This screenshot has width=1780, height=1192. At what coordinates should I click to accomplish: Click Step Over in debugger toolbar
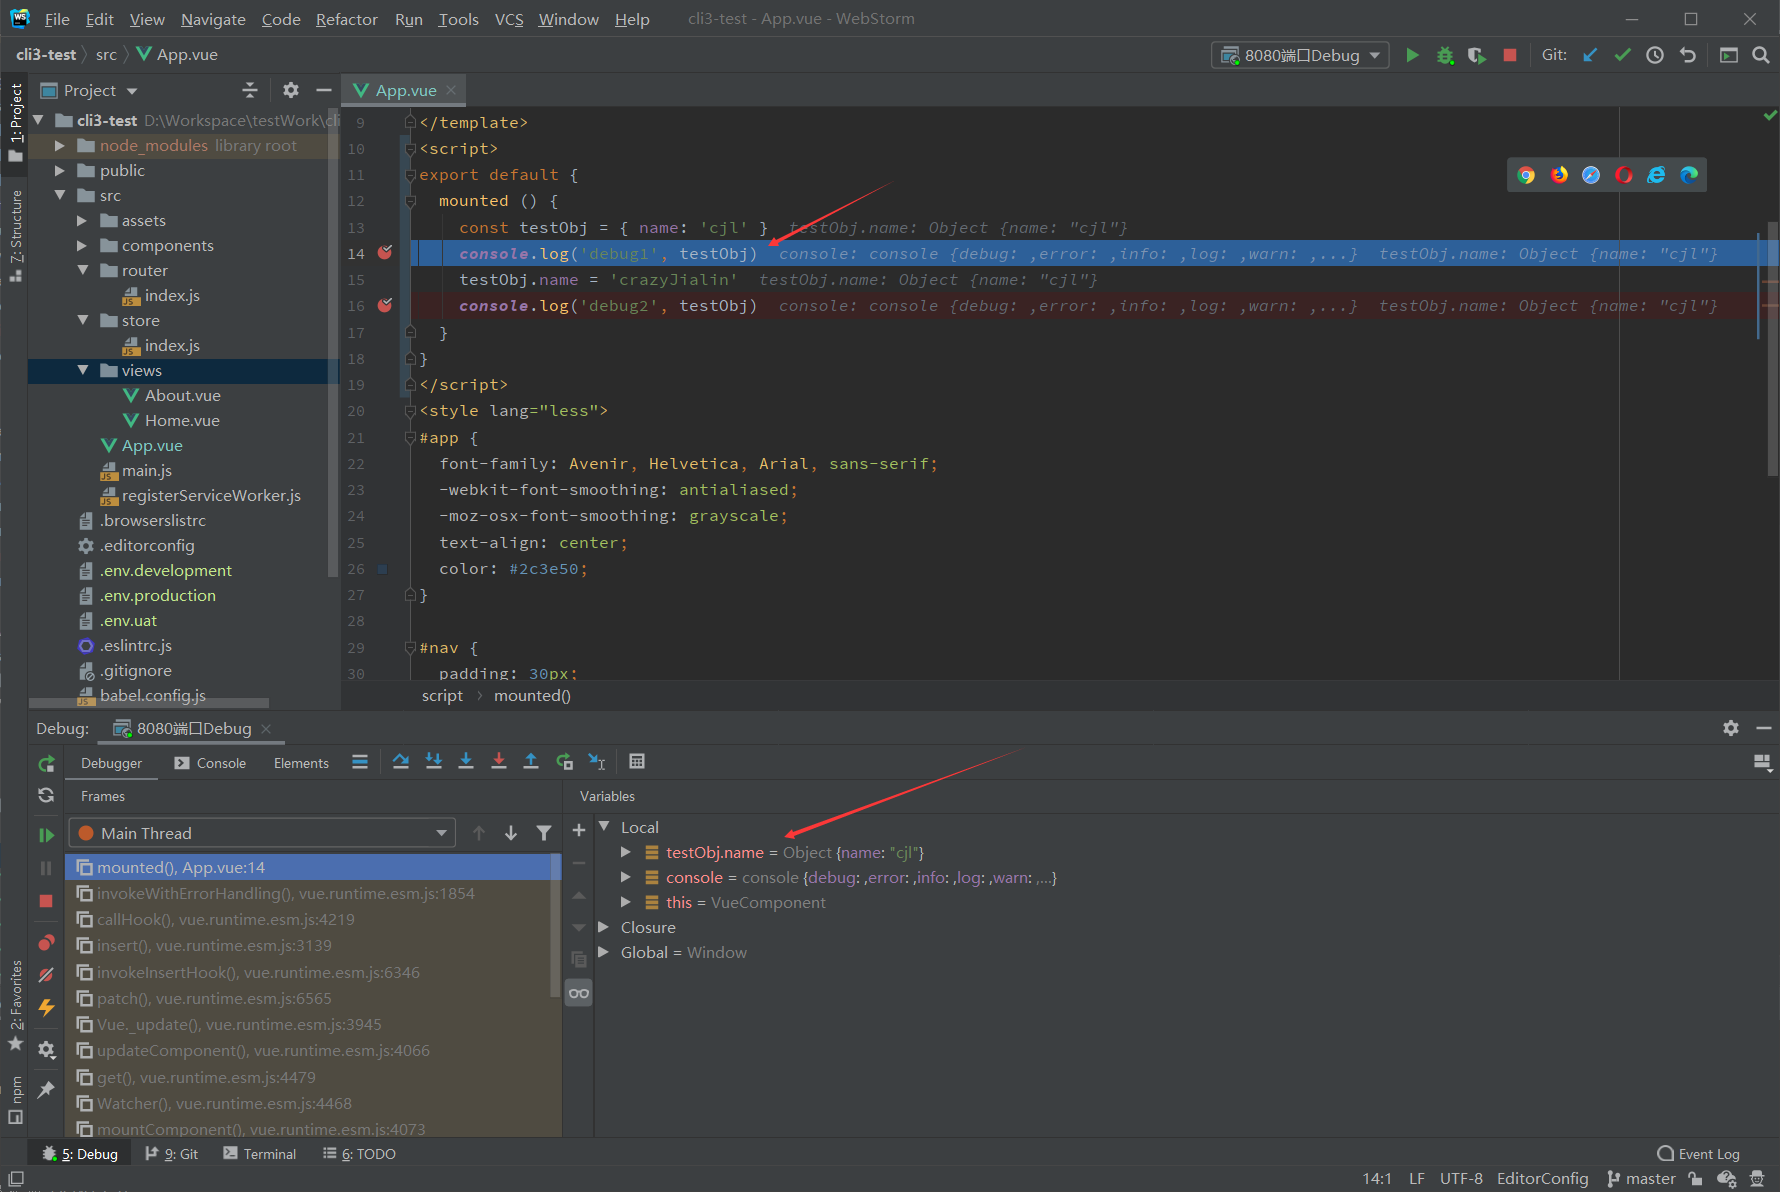click(401, 762)
